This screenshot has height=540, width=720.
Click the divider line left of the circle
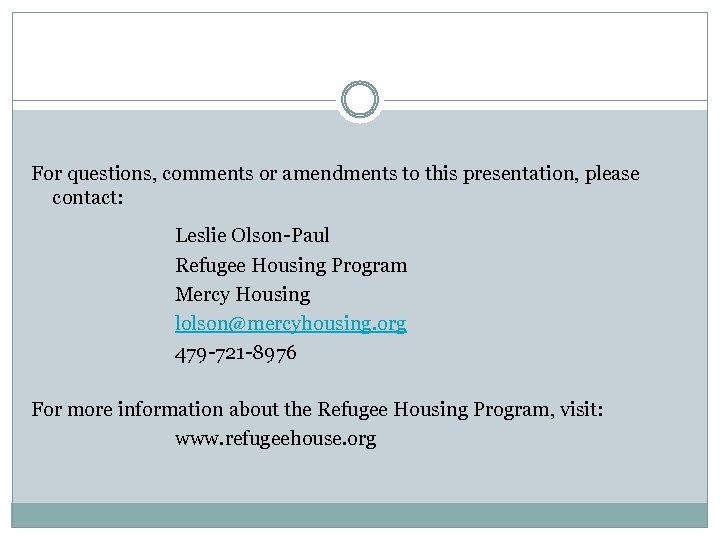pyautogui.click(x=170, y=101)
